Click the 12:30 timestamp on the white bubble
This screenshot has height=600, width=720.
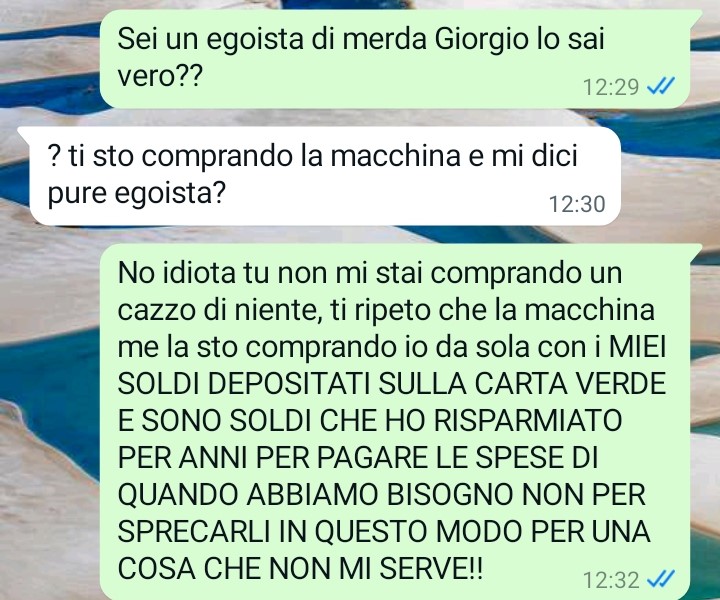[x=577, y=204]
